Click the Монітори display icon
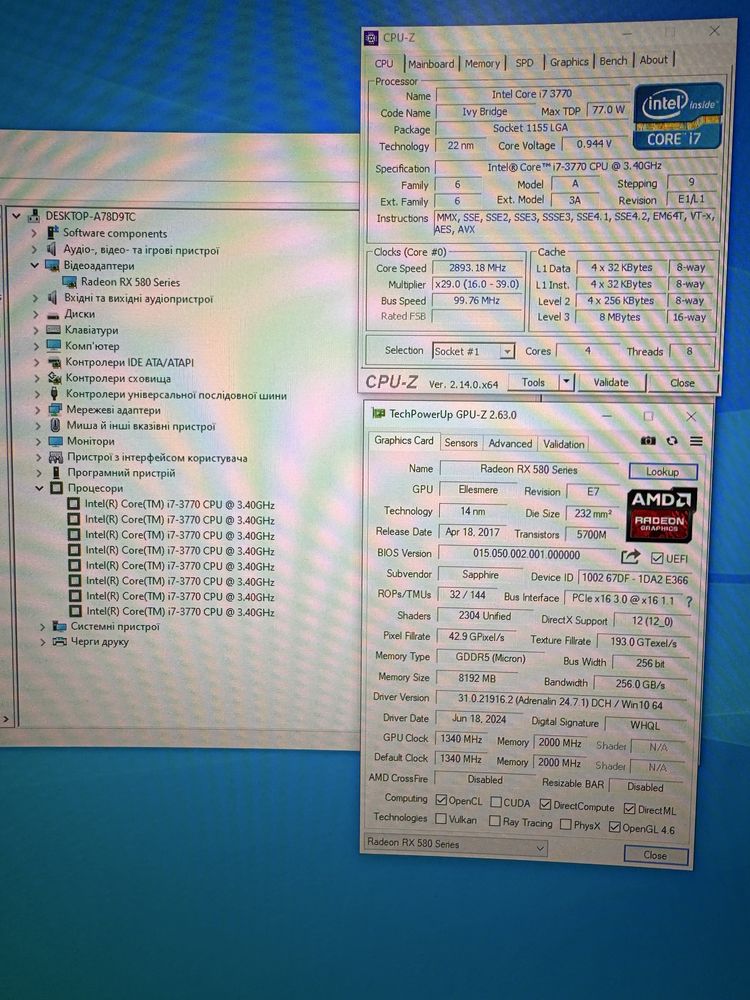The height and width of the screenshot is (1000, 750). click(x=55, y=441)
